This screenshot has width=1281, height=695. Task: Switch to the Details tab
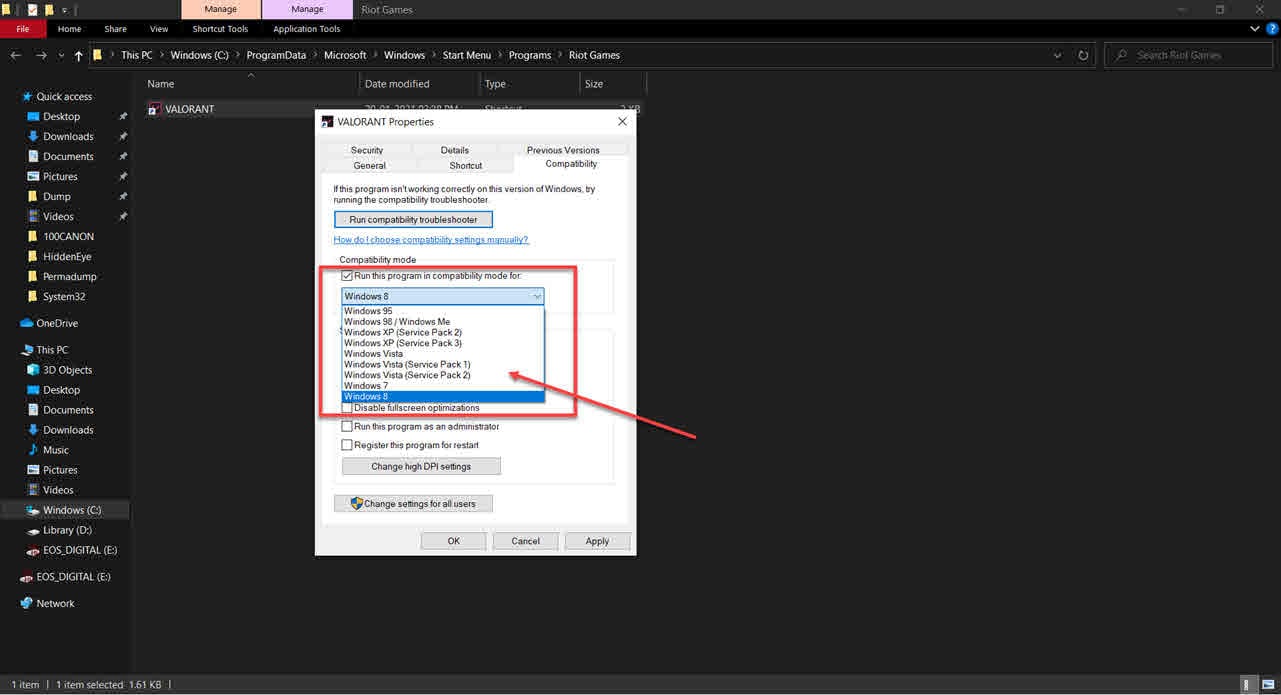pos(455,150)
